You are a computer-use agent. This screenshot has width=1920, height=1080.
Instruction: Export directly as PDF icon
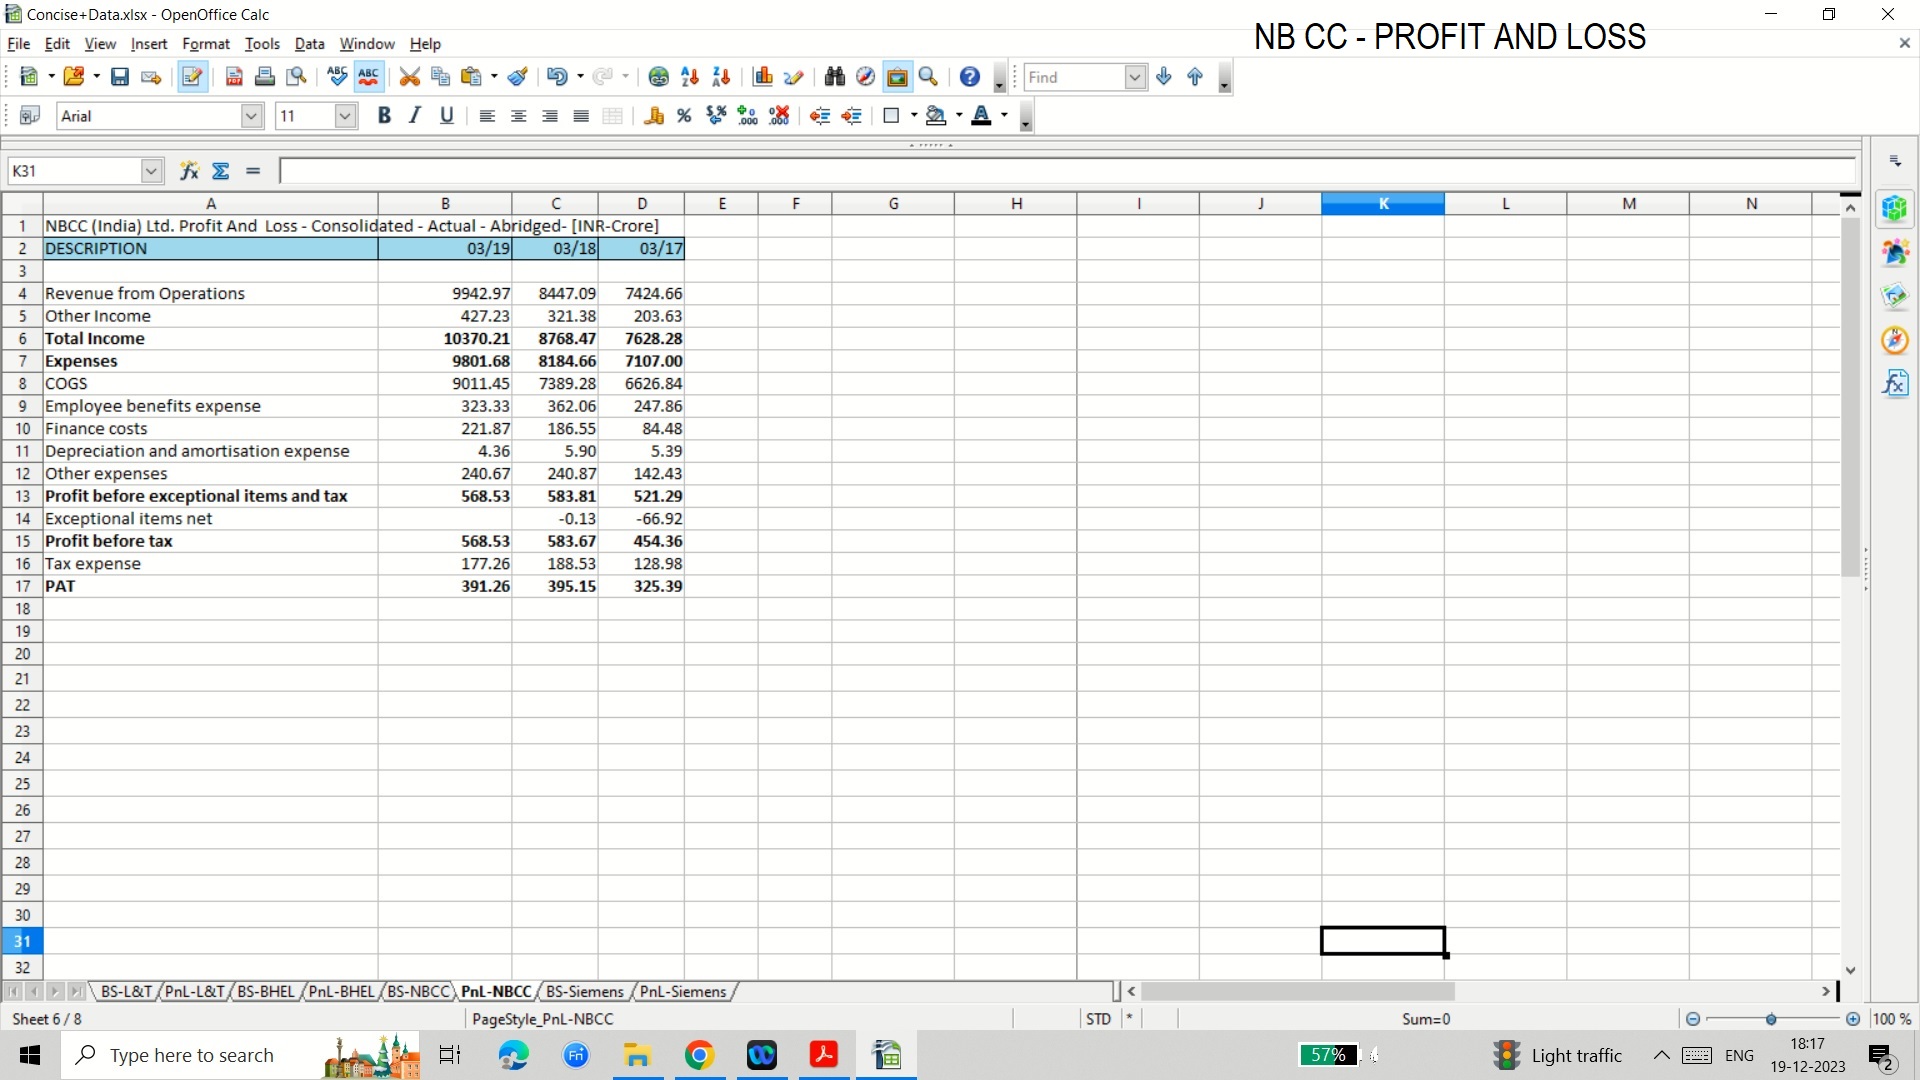234,77
